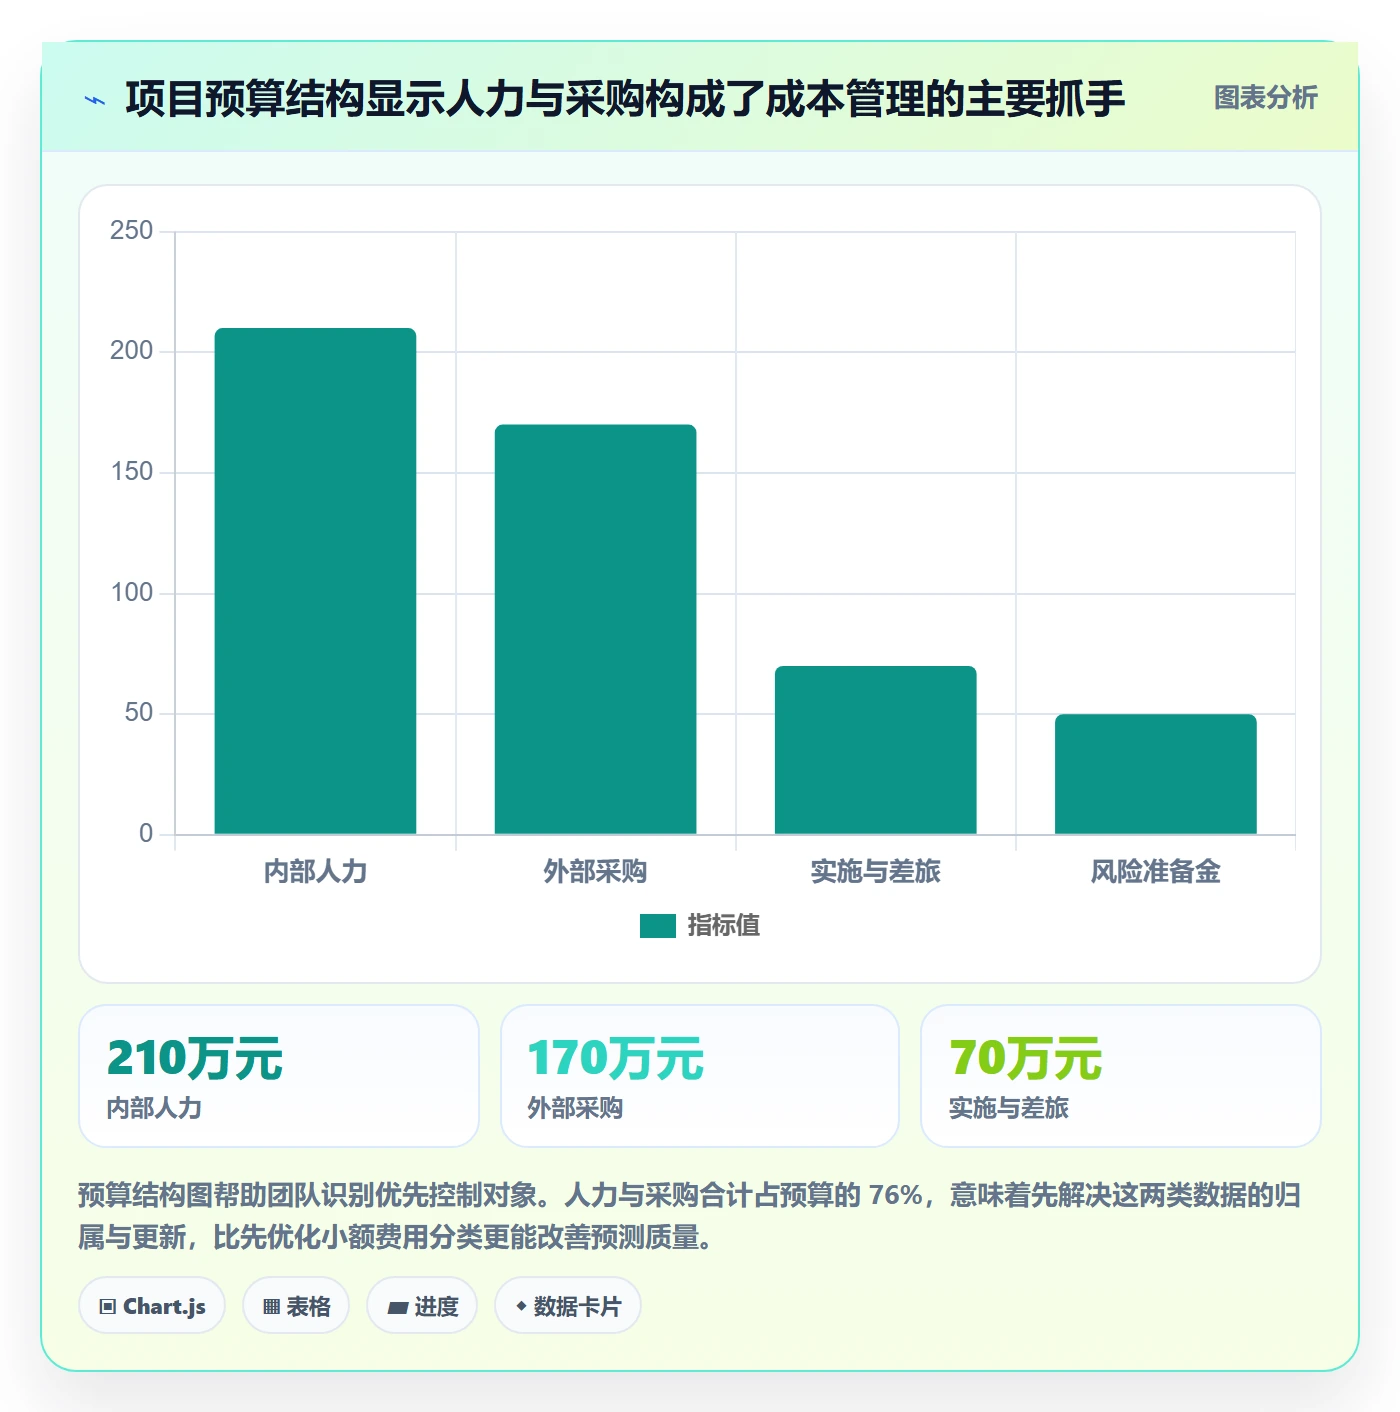Click the diamond icon in the 数据卡片 chip

[x=521, y=1306]
